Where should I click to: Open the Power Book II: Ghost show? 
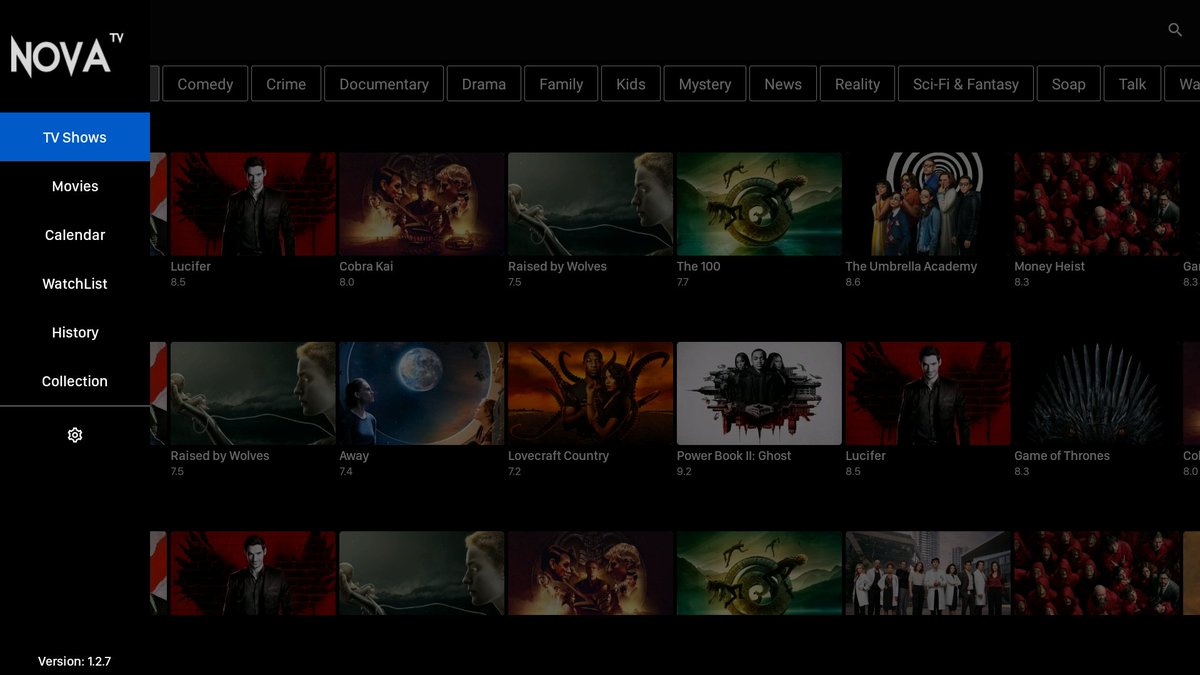(758, 392)
